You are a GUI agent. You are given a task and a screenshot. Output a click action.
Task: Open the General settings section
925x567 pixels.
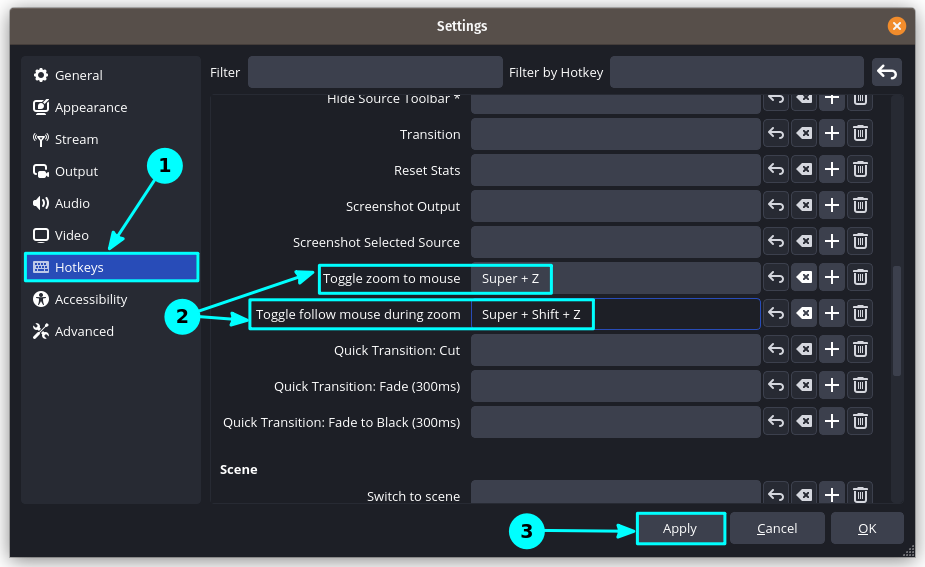78,75
